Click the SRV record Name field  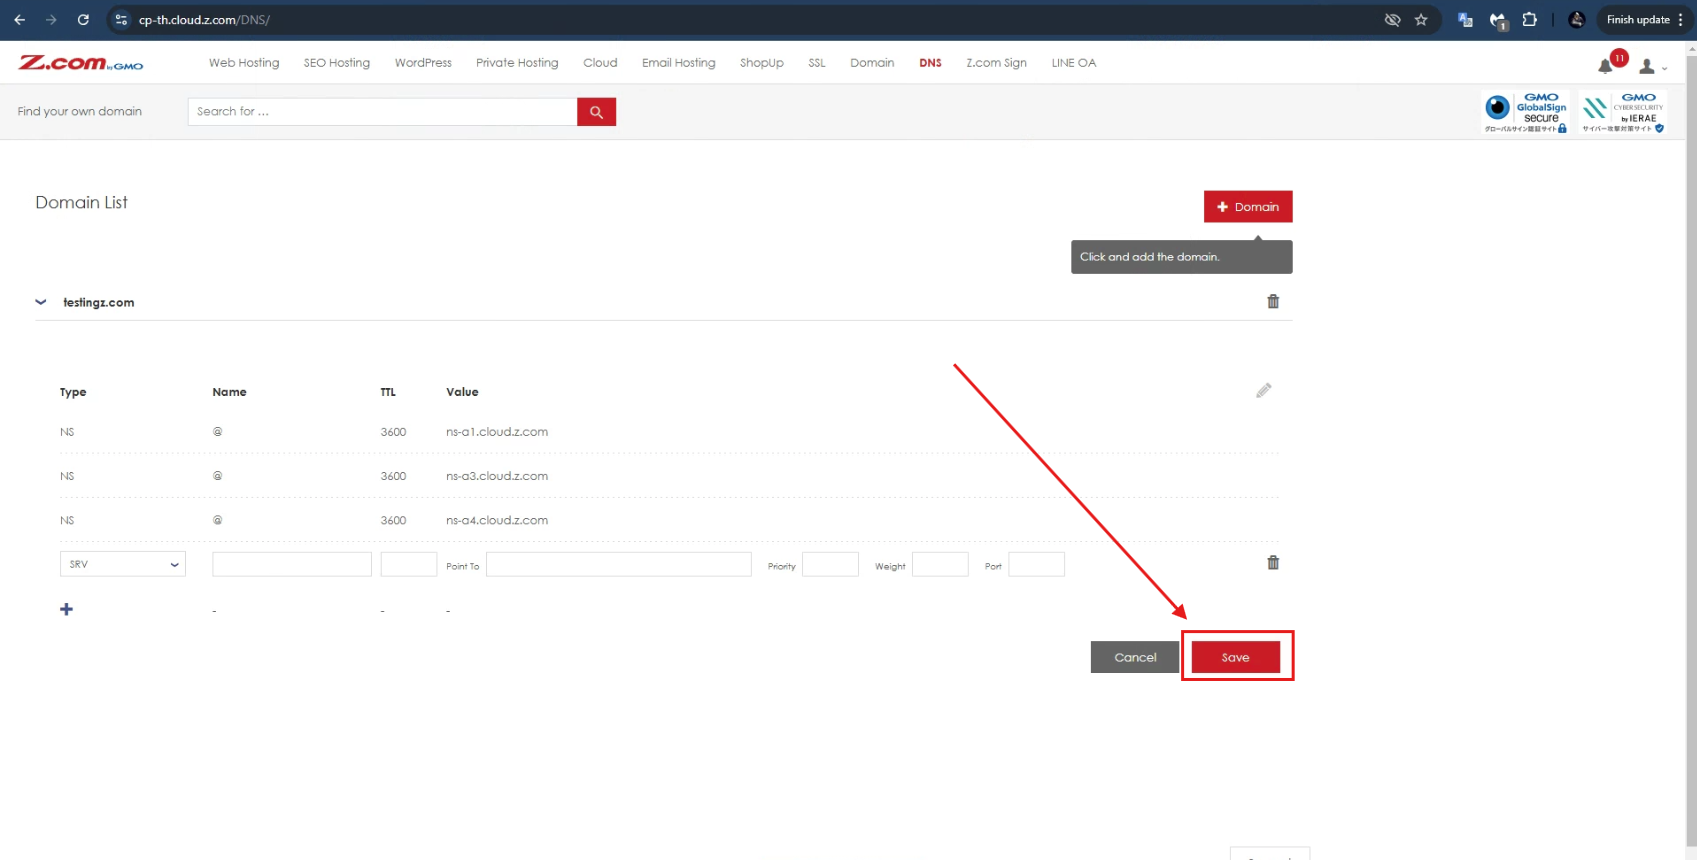[292, 564]
